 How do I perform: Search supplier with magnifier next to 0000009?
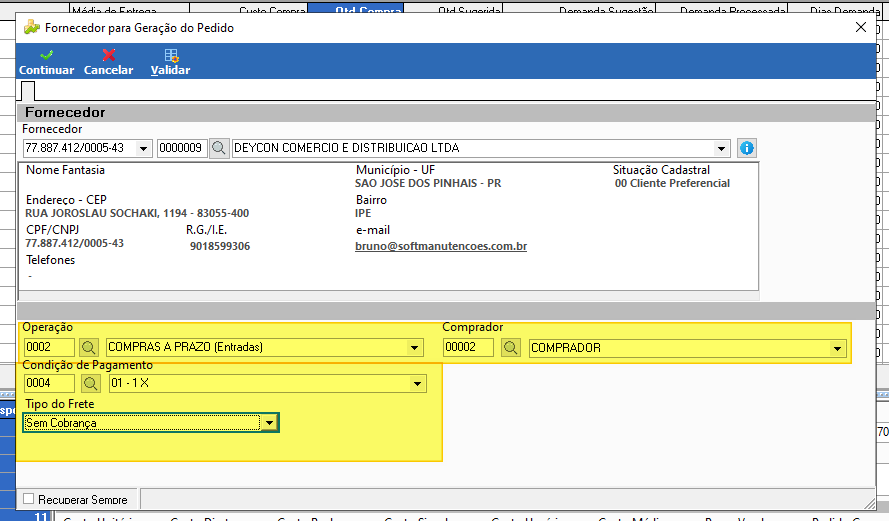[219, 149]
